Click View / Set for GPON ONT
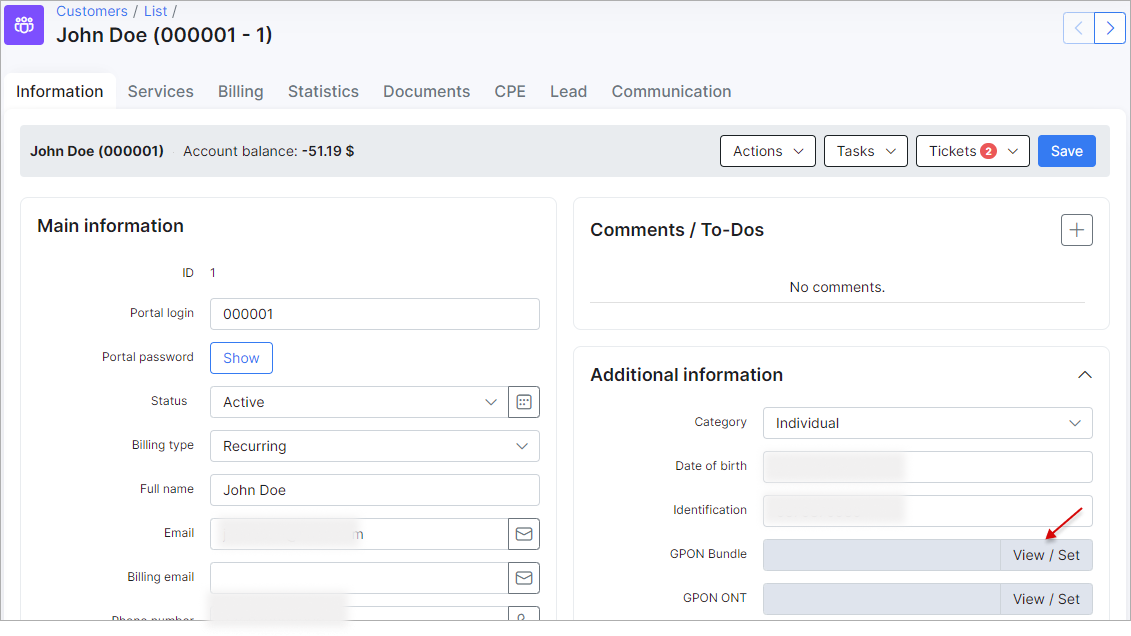This screenshot has width=1131, height=636. tap(1046, 599)
